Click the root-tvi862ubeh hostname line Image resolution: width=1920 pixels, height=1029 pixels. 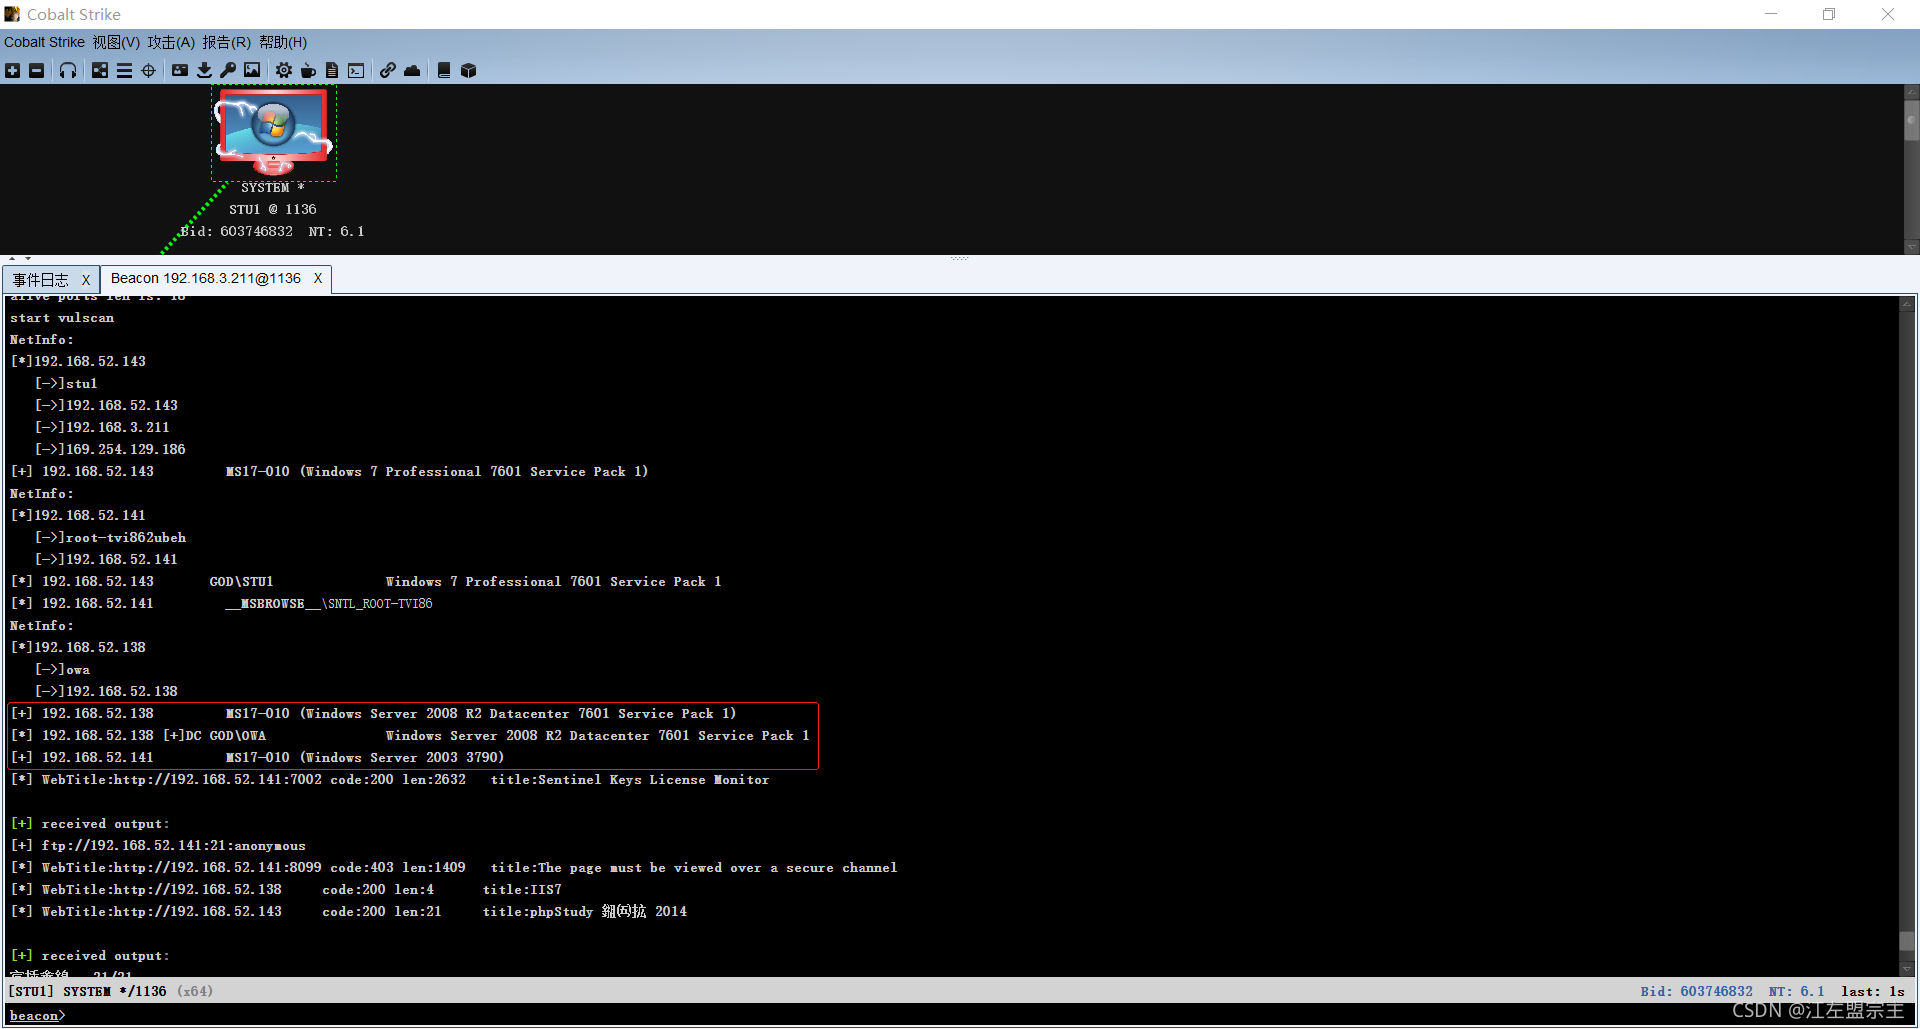(x=110, y=538)
